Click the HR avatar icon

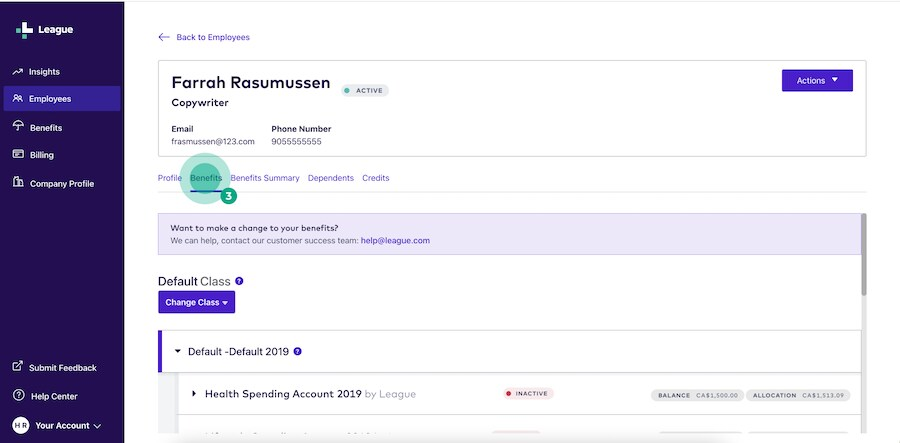pos(21,426)
